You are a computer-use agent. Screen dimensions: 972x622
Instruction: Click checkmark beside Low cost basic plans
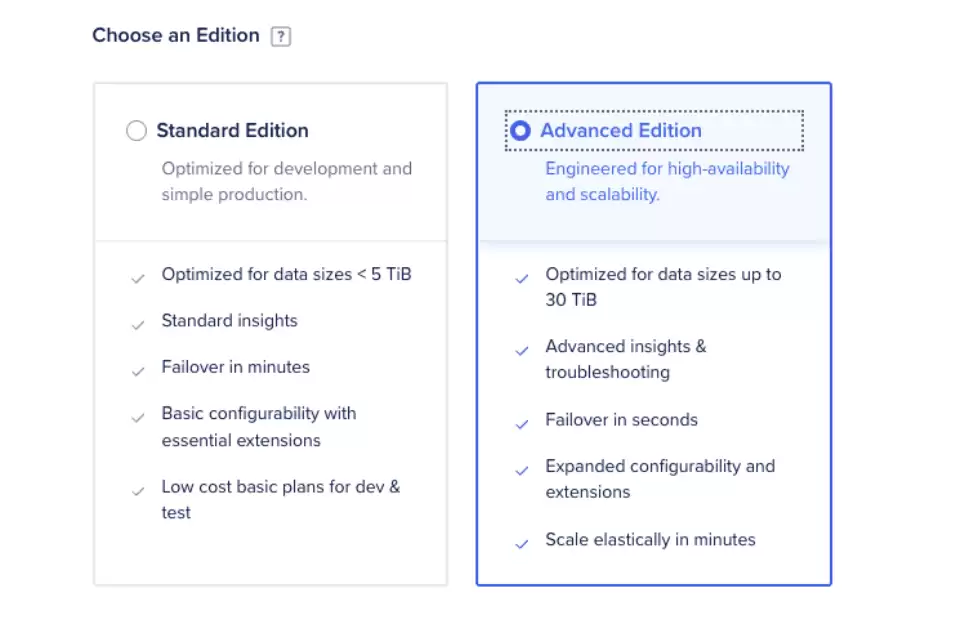pos(138,491)
